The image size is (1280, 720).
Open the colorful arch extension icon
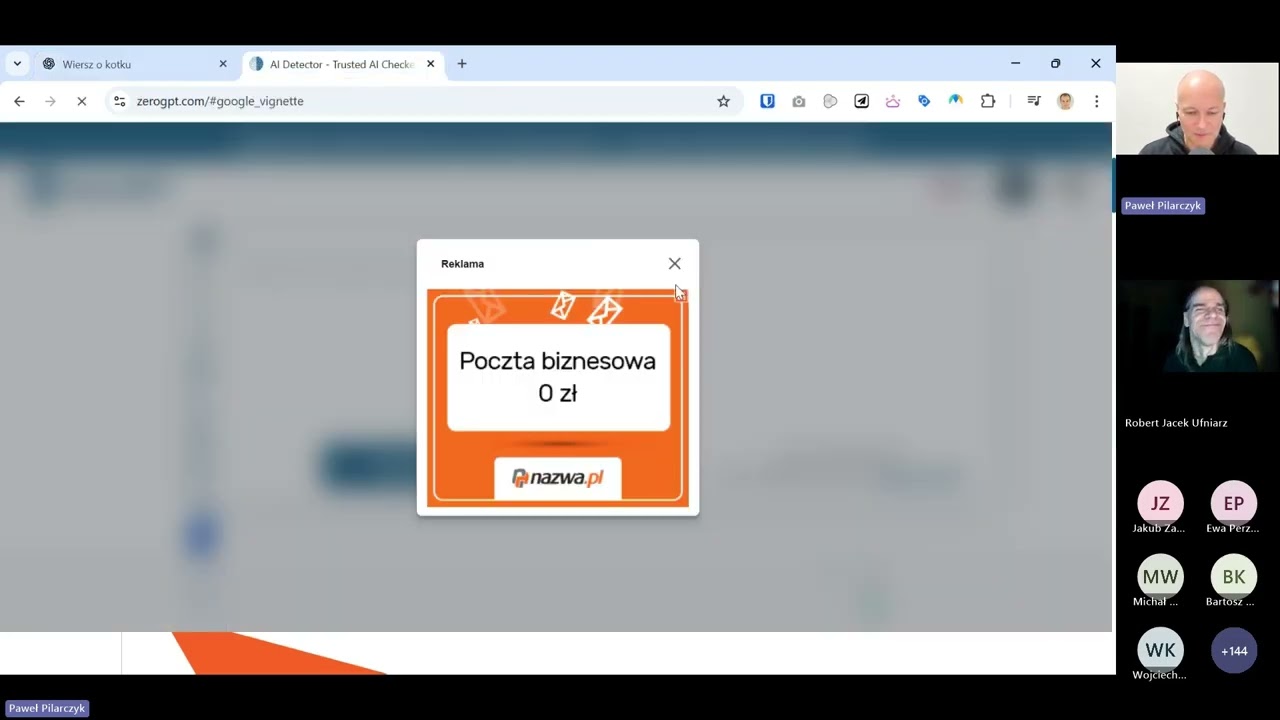tap(956, 101)
